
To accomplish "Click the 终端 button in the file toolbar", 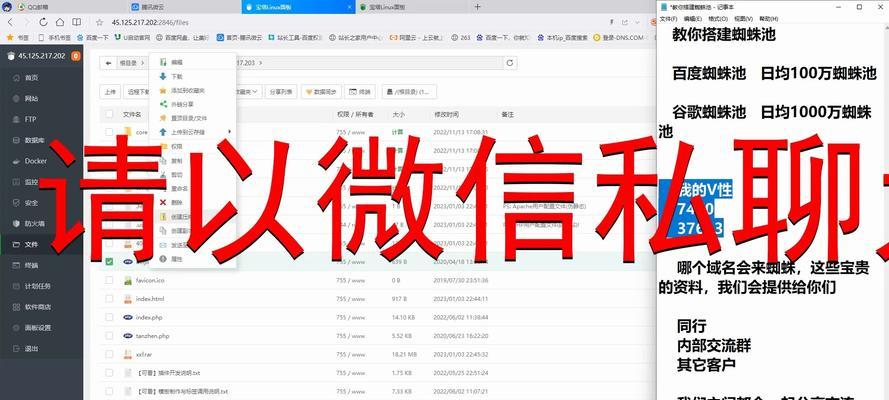I will pyautogui.click(x=360, y=91).
